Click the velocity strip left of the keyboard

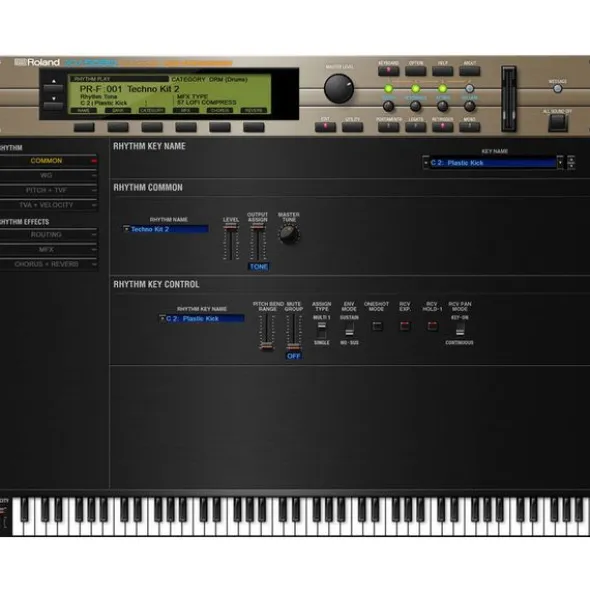click(4, 516)
